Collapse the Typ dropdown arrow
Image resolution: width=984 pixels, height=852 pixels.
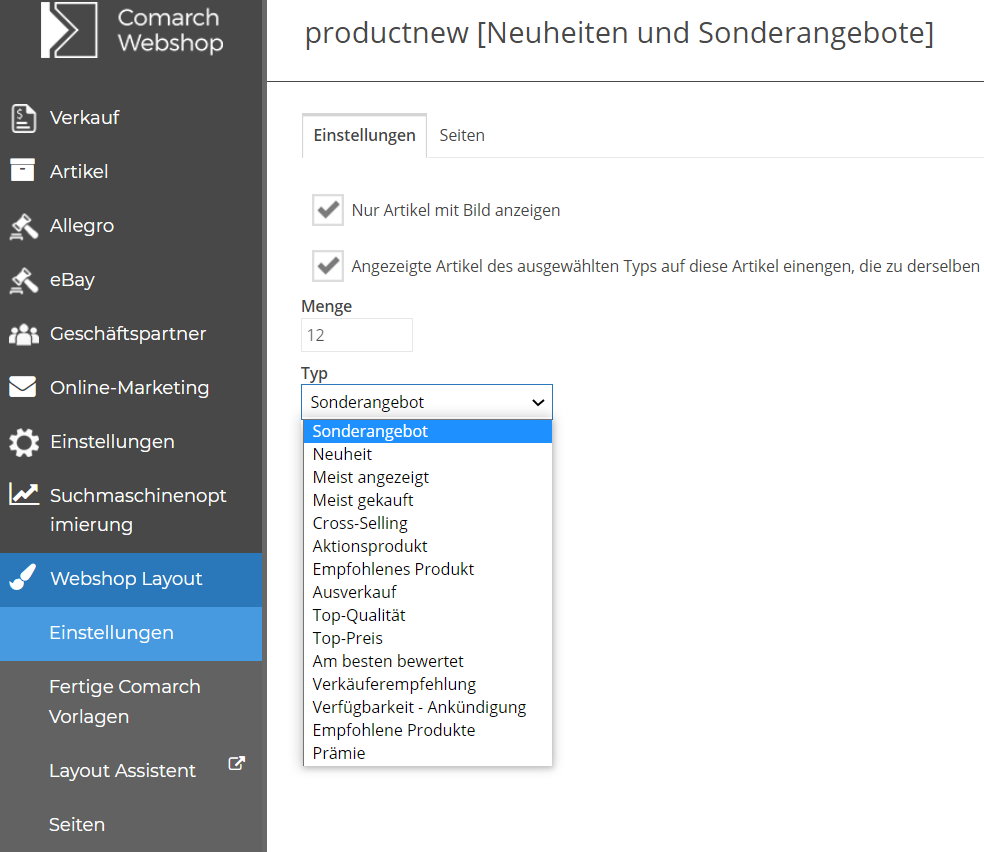click(x=538, y=402)
